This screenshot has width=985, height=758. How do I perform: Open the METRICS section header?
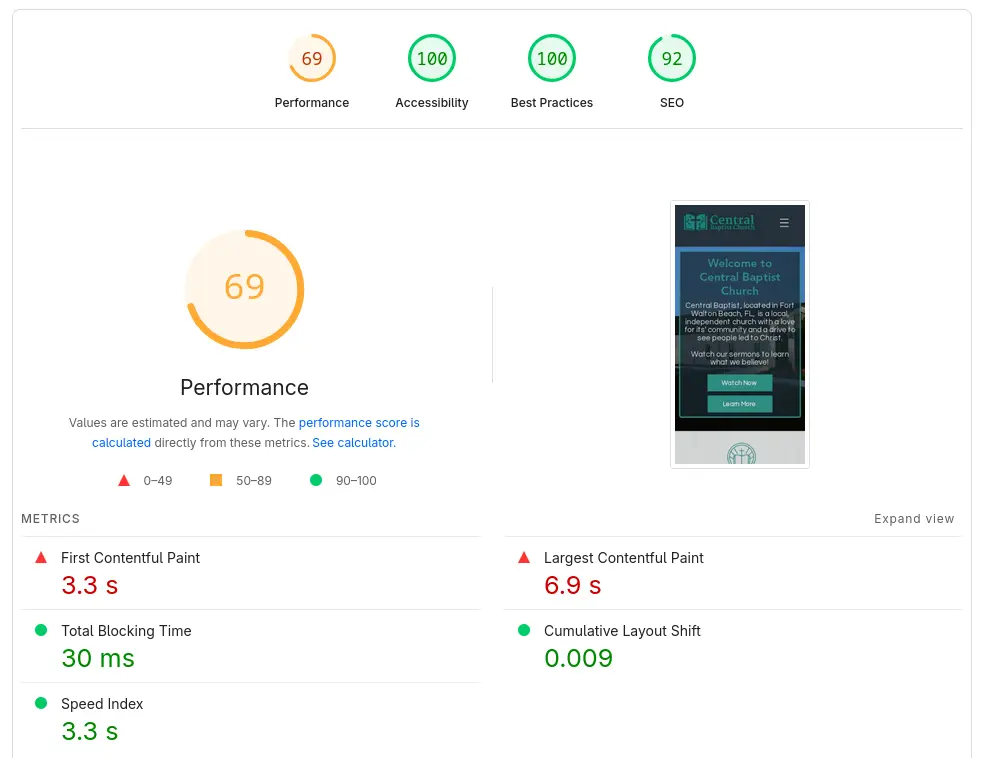click(x=50, y=518)
